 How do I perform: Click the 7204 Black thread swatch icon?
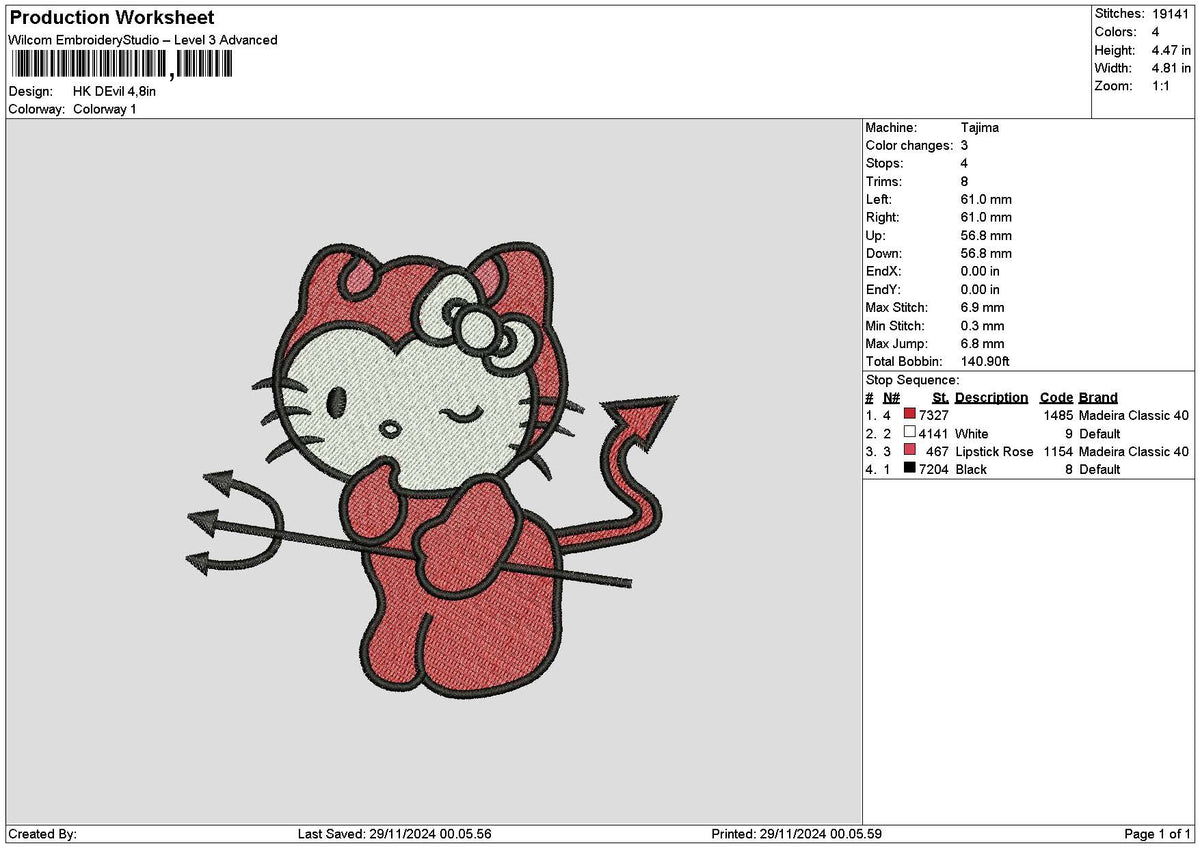(x=909, y=469)
